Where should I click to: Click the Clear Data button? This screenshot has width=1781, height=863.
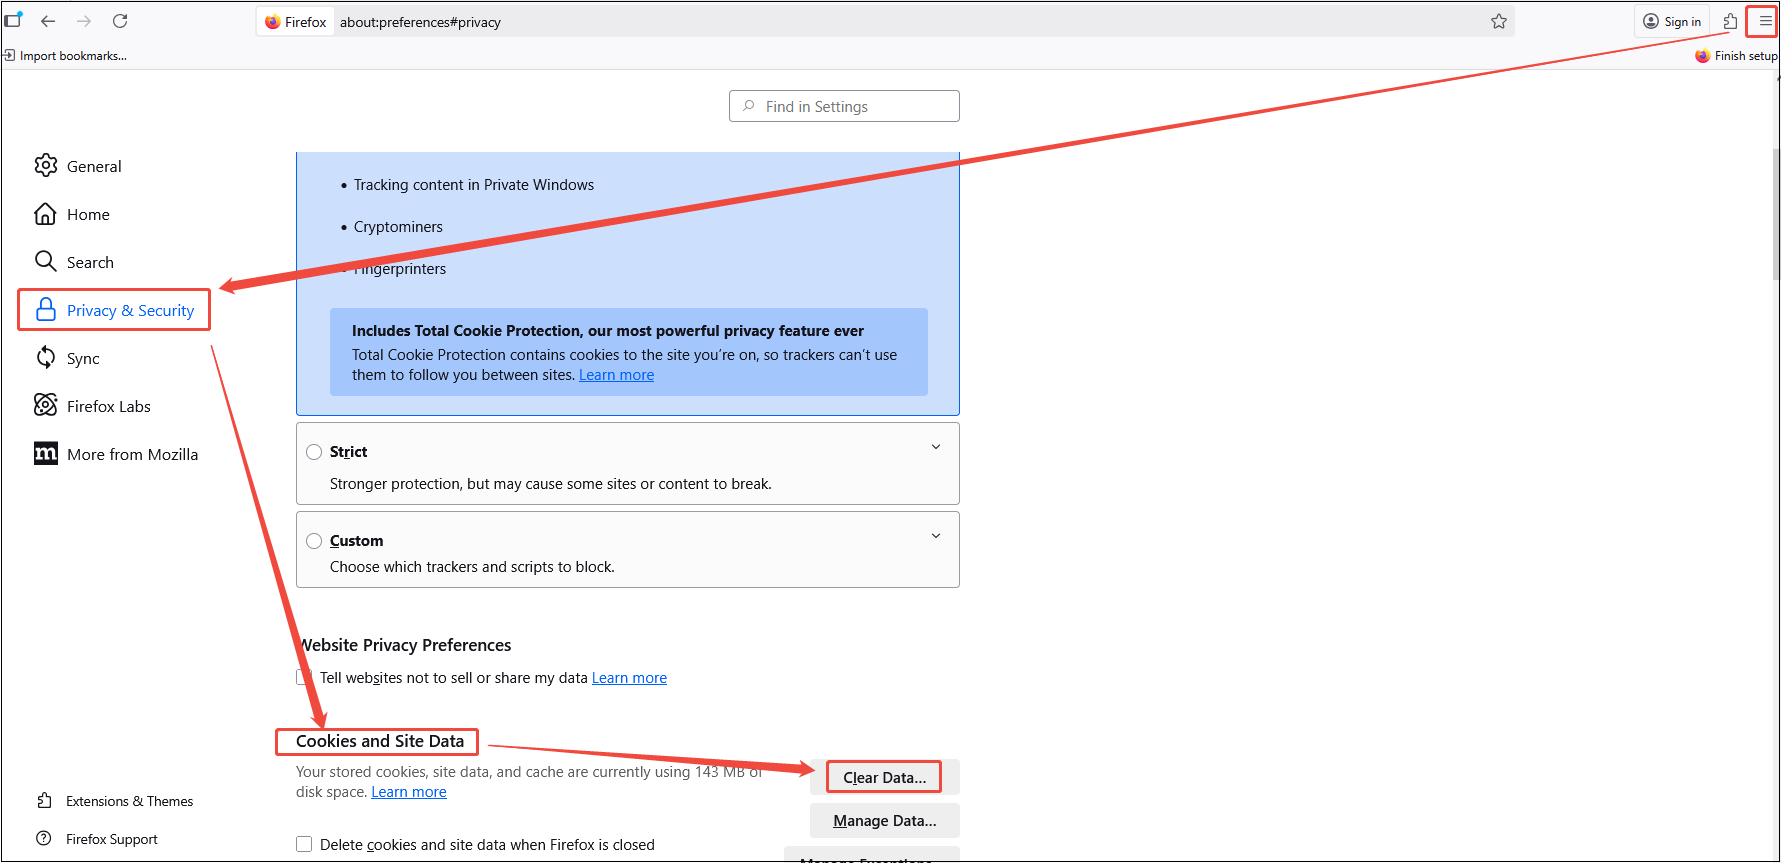[884, 777]
